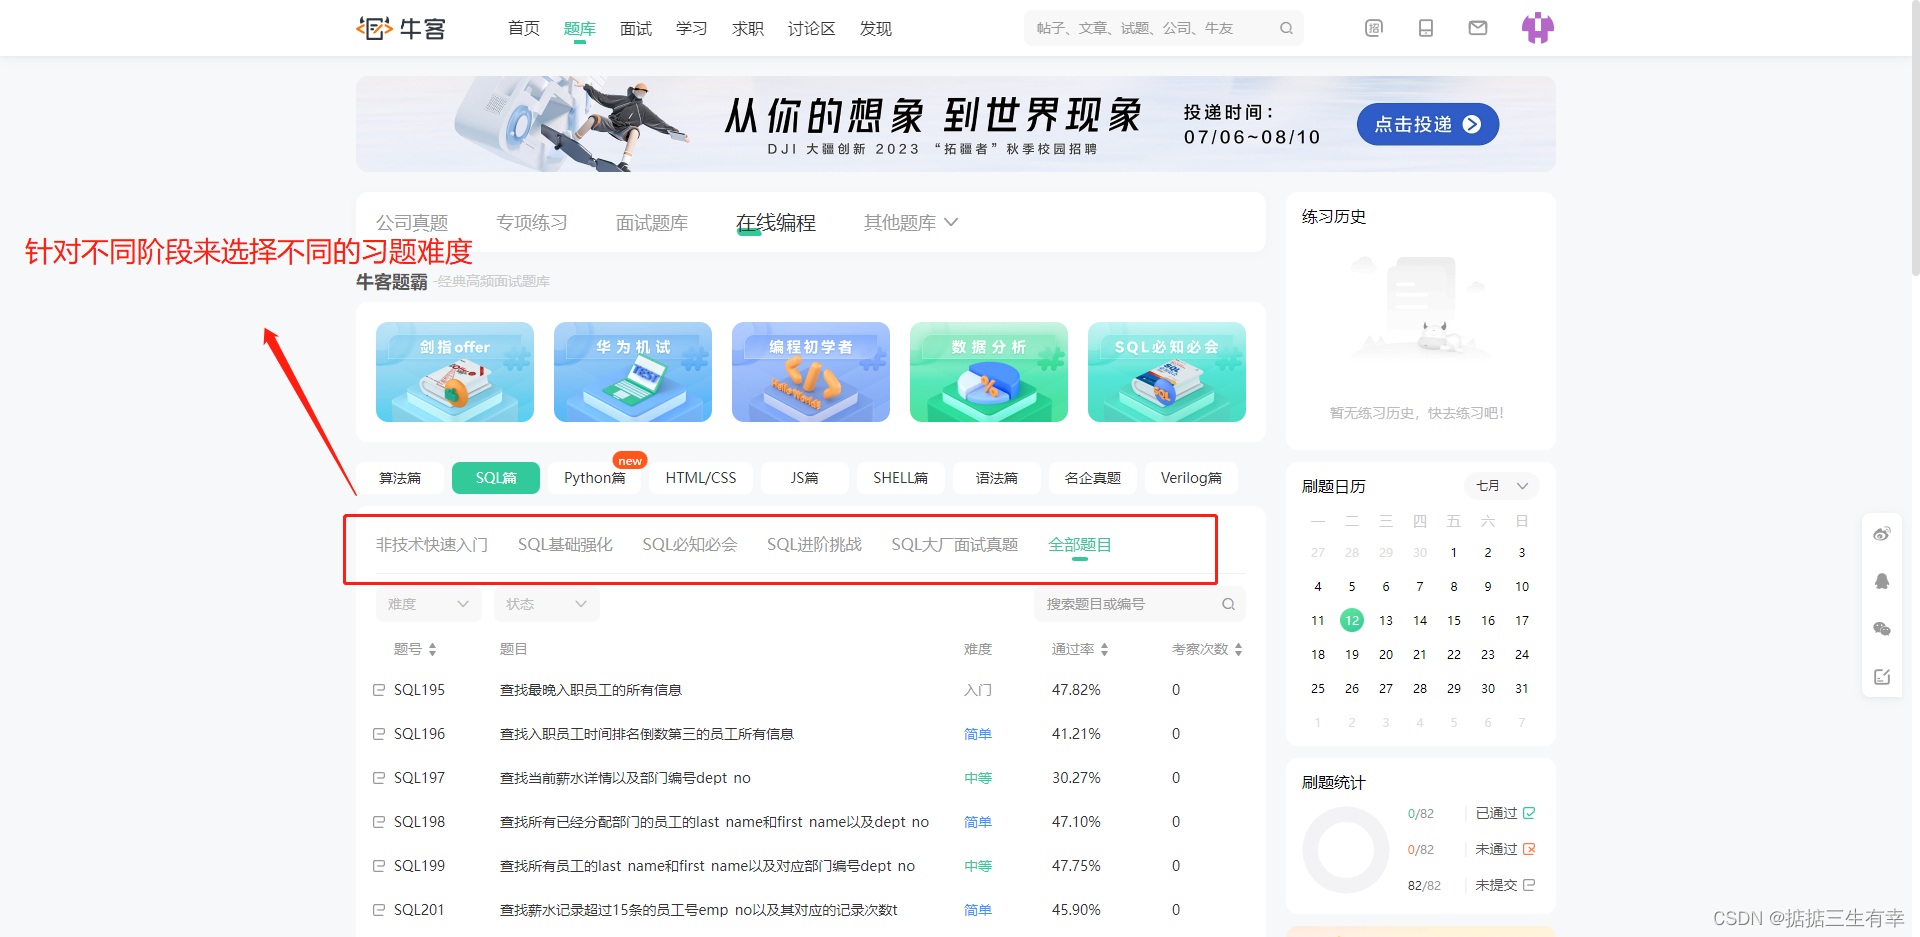The image size is (1920, 937).
Task: Open the messages envelope icon
Action: pos(1478,28)
